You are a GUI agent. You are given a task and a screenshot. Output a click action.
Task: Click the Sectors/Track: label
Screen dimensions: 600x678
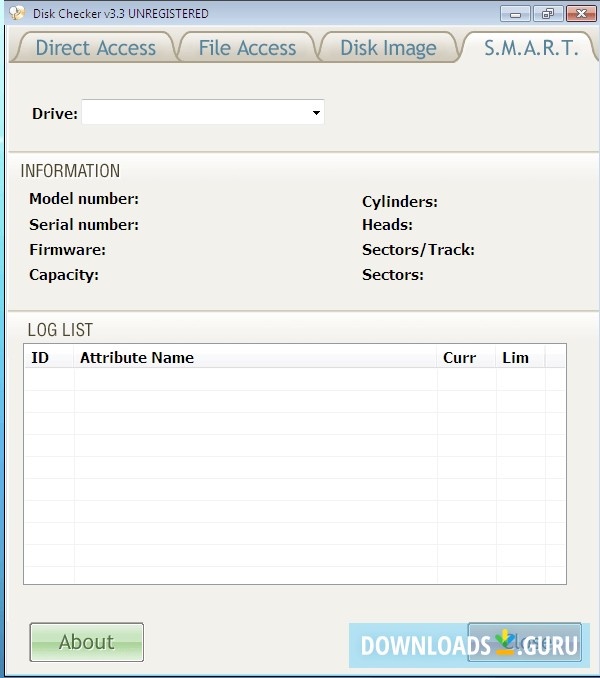(418, 250)
